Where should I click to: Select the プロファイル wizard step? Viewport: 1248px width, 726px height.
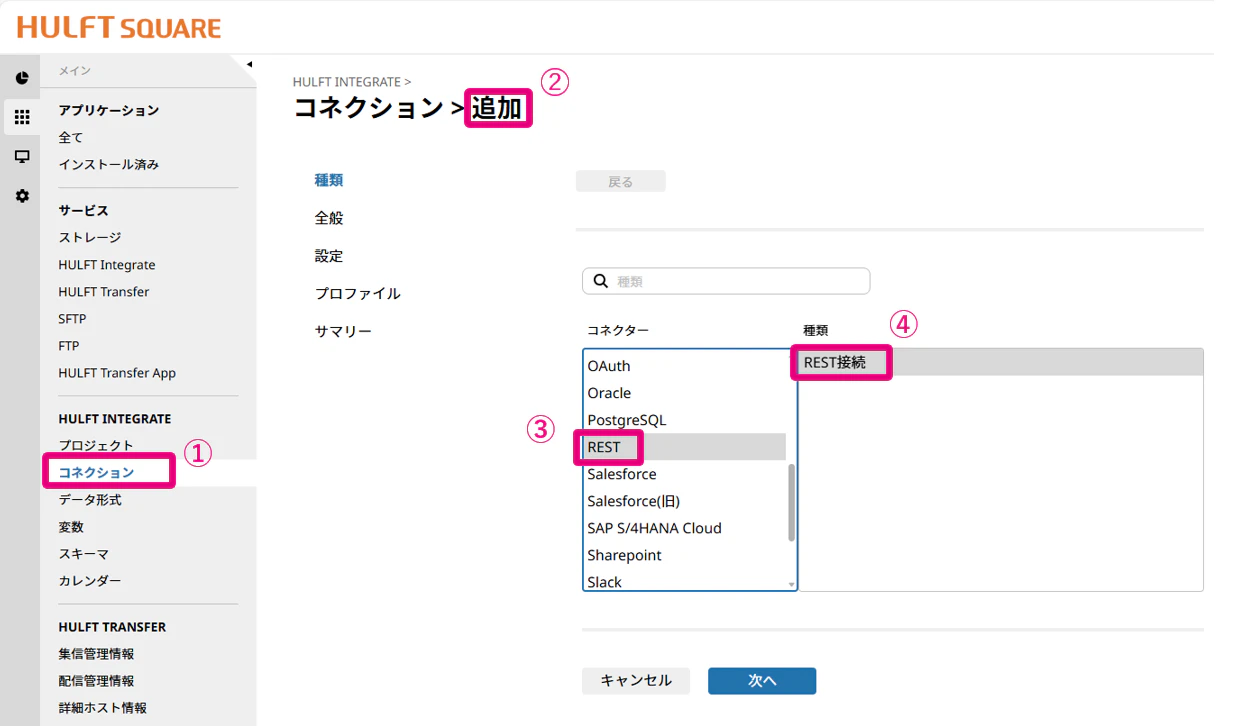click(358, 293)
